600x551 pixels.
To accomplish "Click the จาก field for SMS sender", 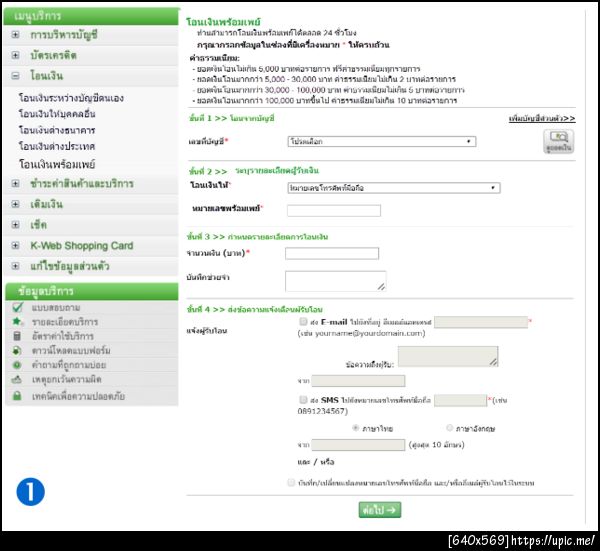I will pos(358,445).
